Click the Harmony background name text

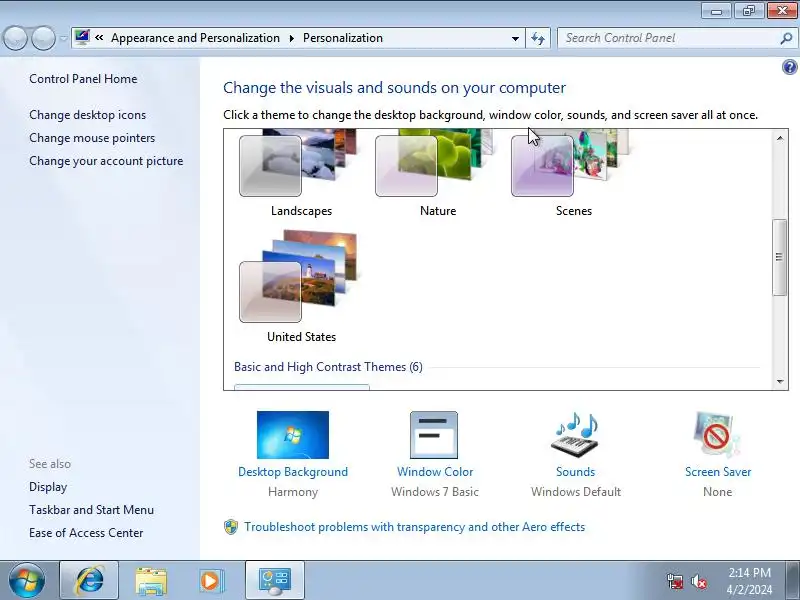point(293,492)
